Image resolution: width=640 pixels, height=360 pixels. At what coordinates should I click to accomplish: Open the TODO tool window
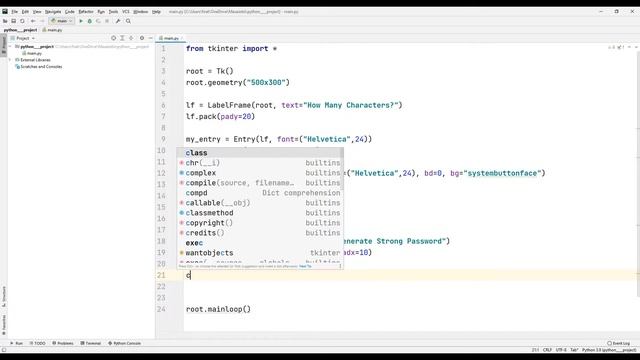(37, 343)
